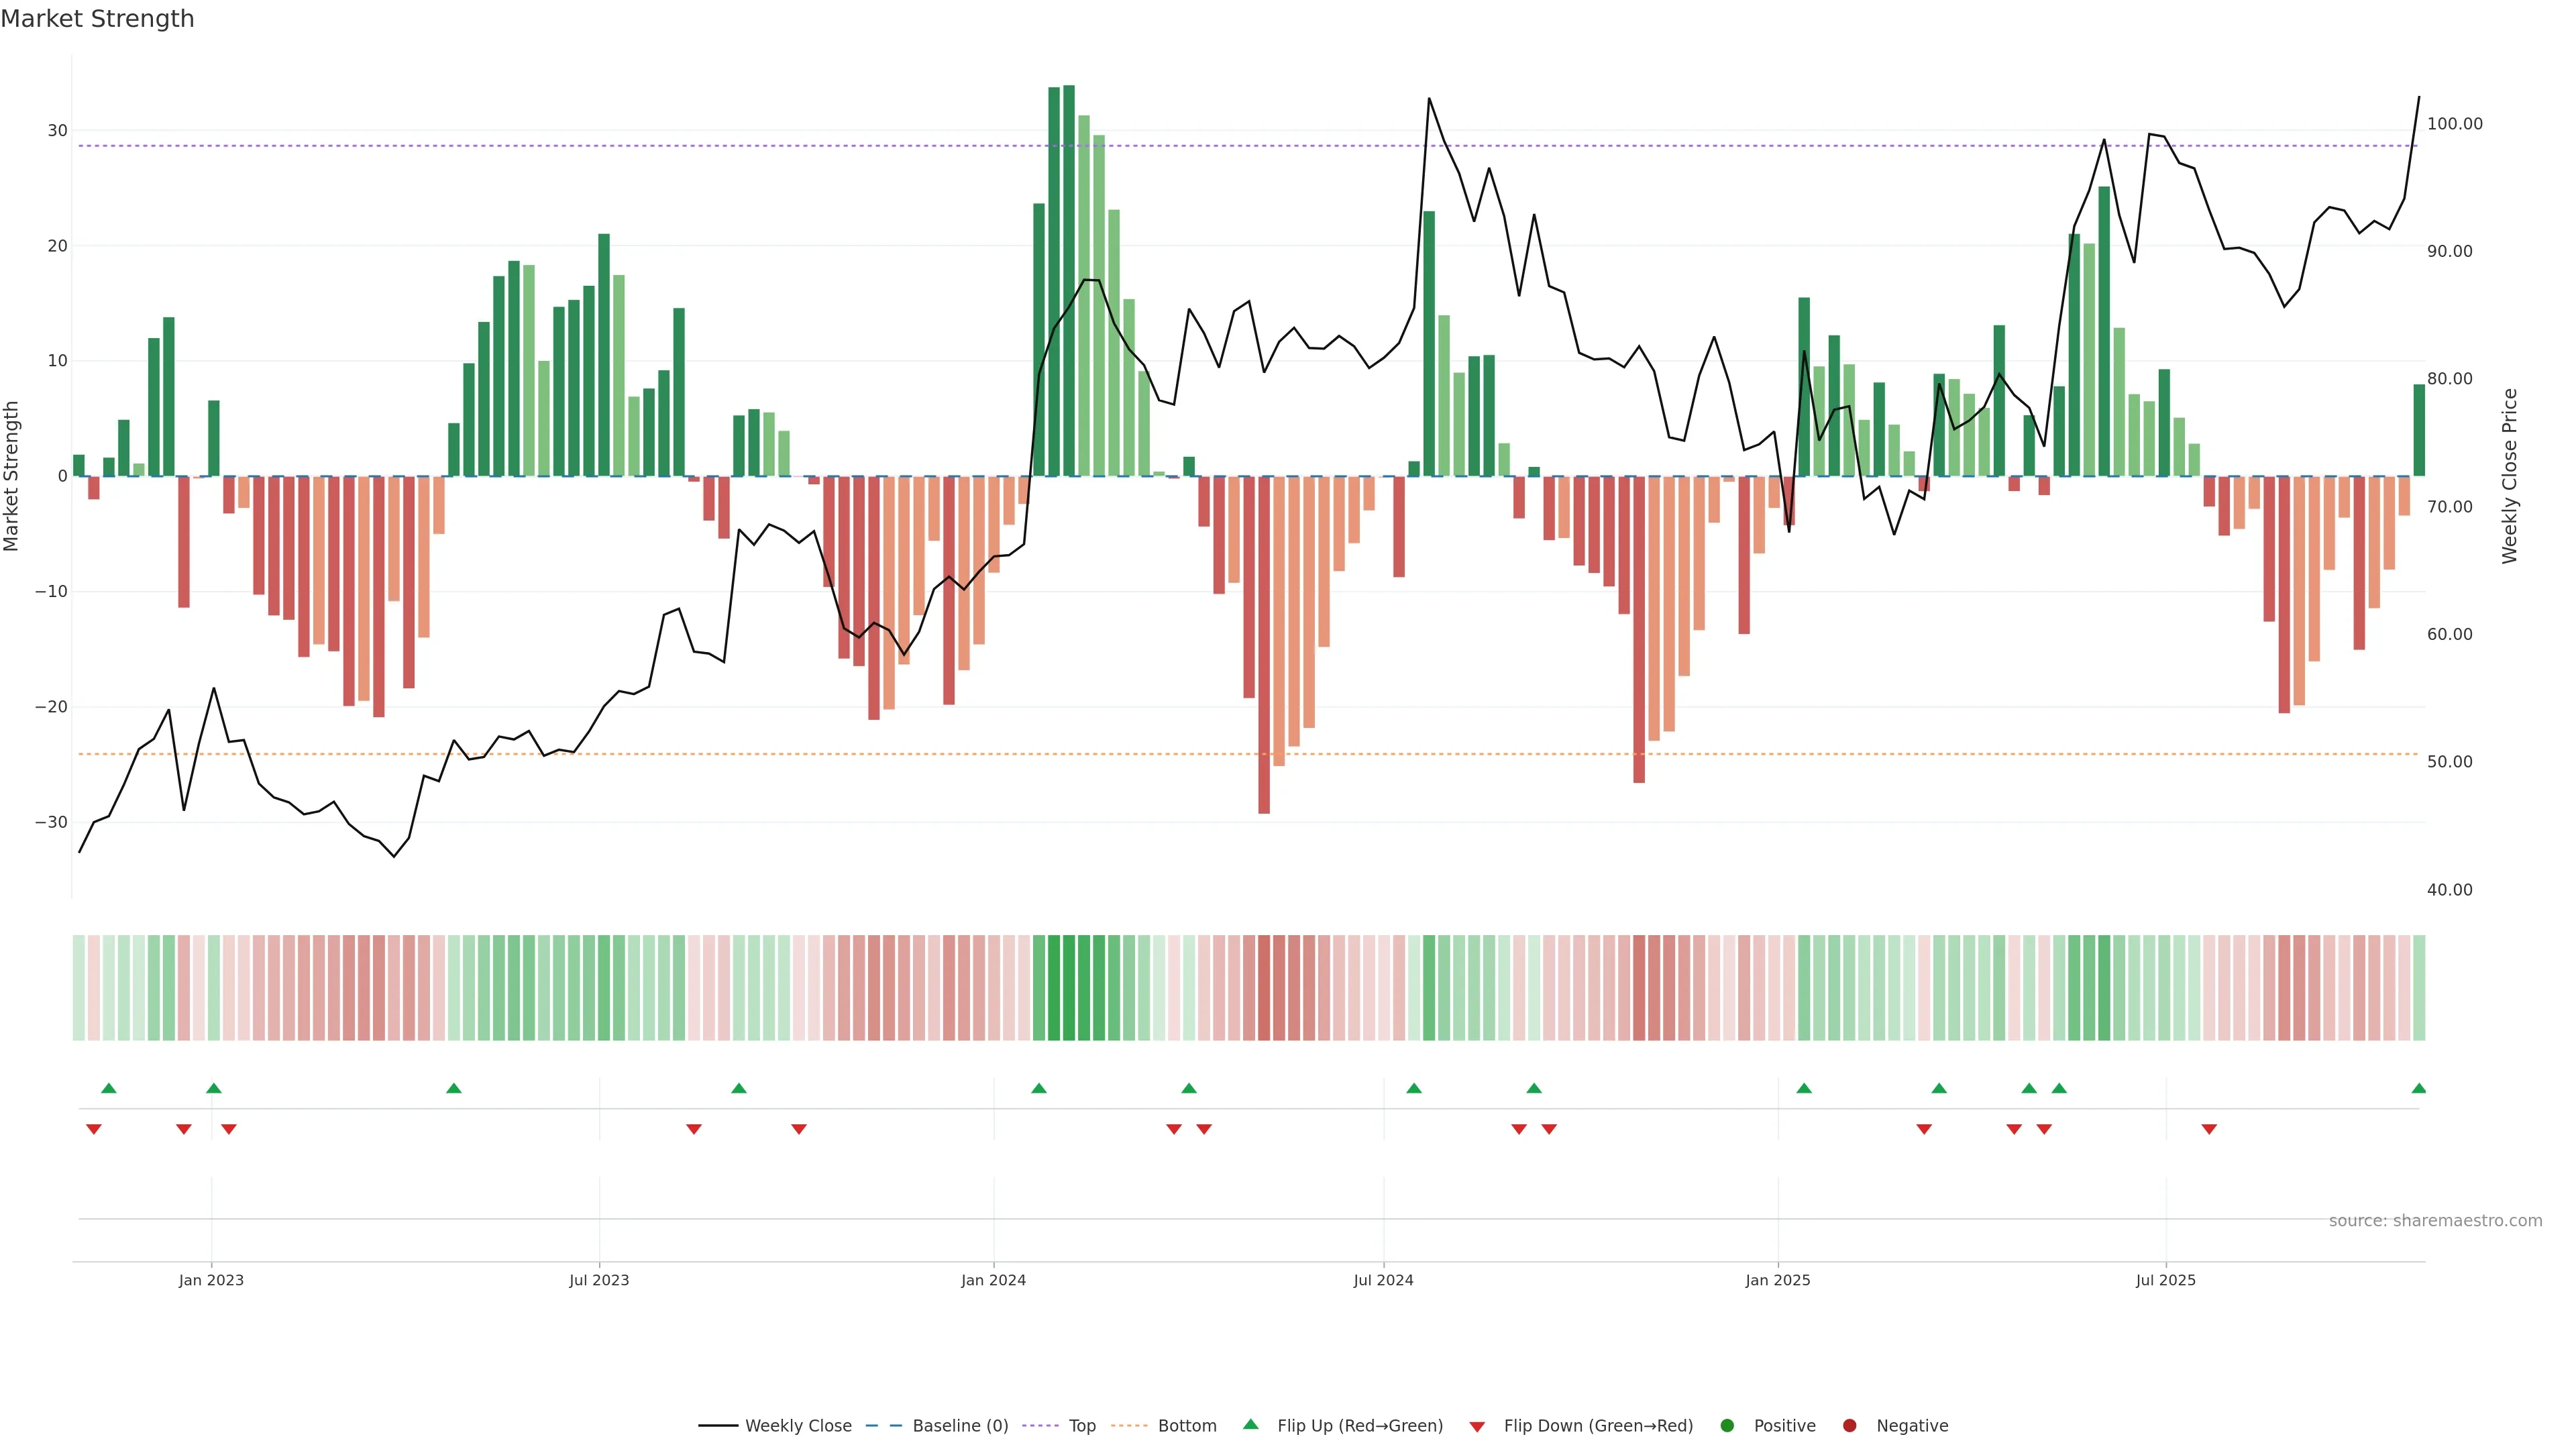Click flip-down triangle just after Jul 2025
Screen dimensions: 2576x1449
coord(2209,1129)
